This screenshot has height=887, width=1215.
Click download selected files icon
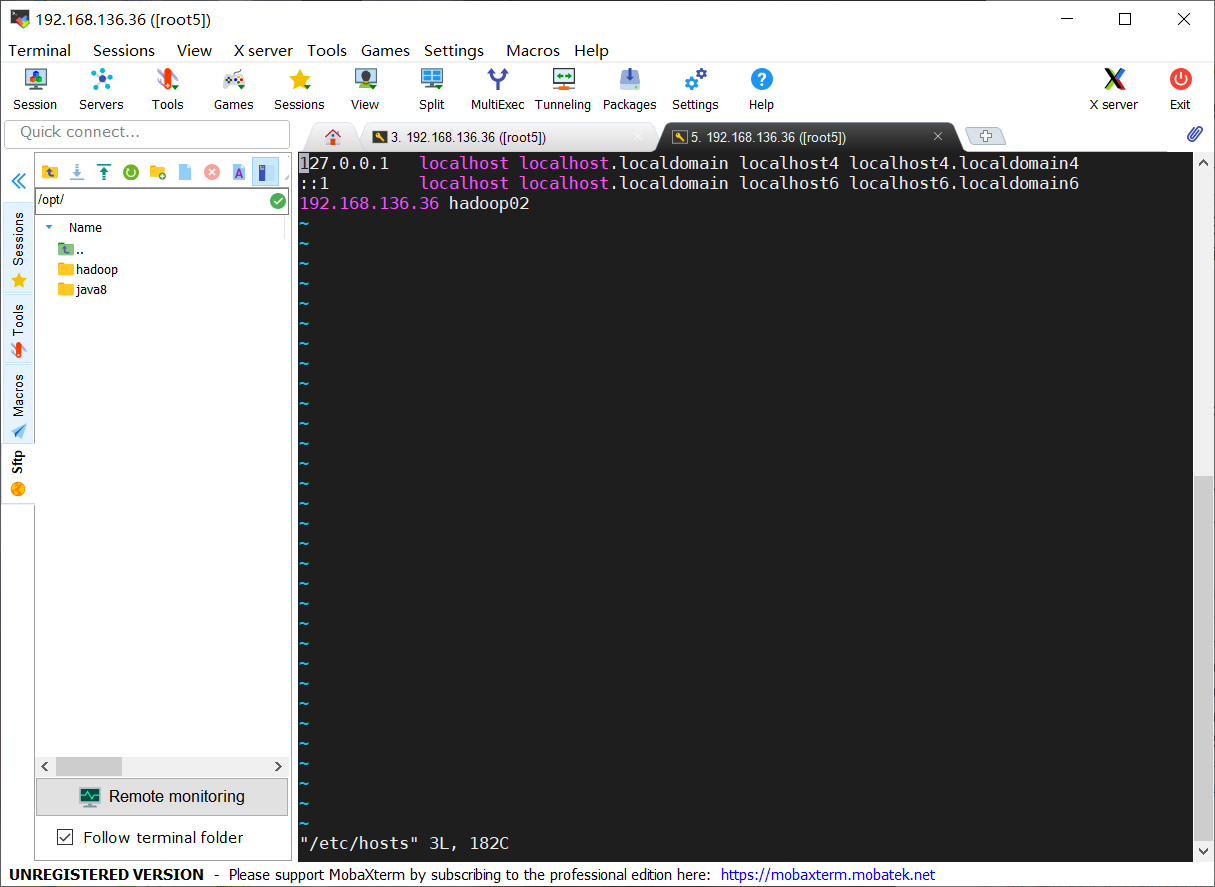[77, 172]
